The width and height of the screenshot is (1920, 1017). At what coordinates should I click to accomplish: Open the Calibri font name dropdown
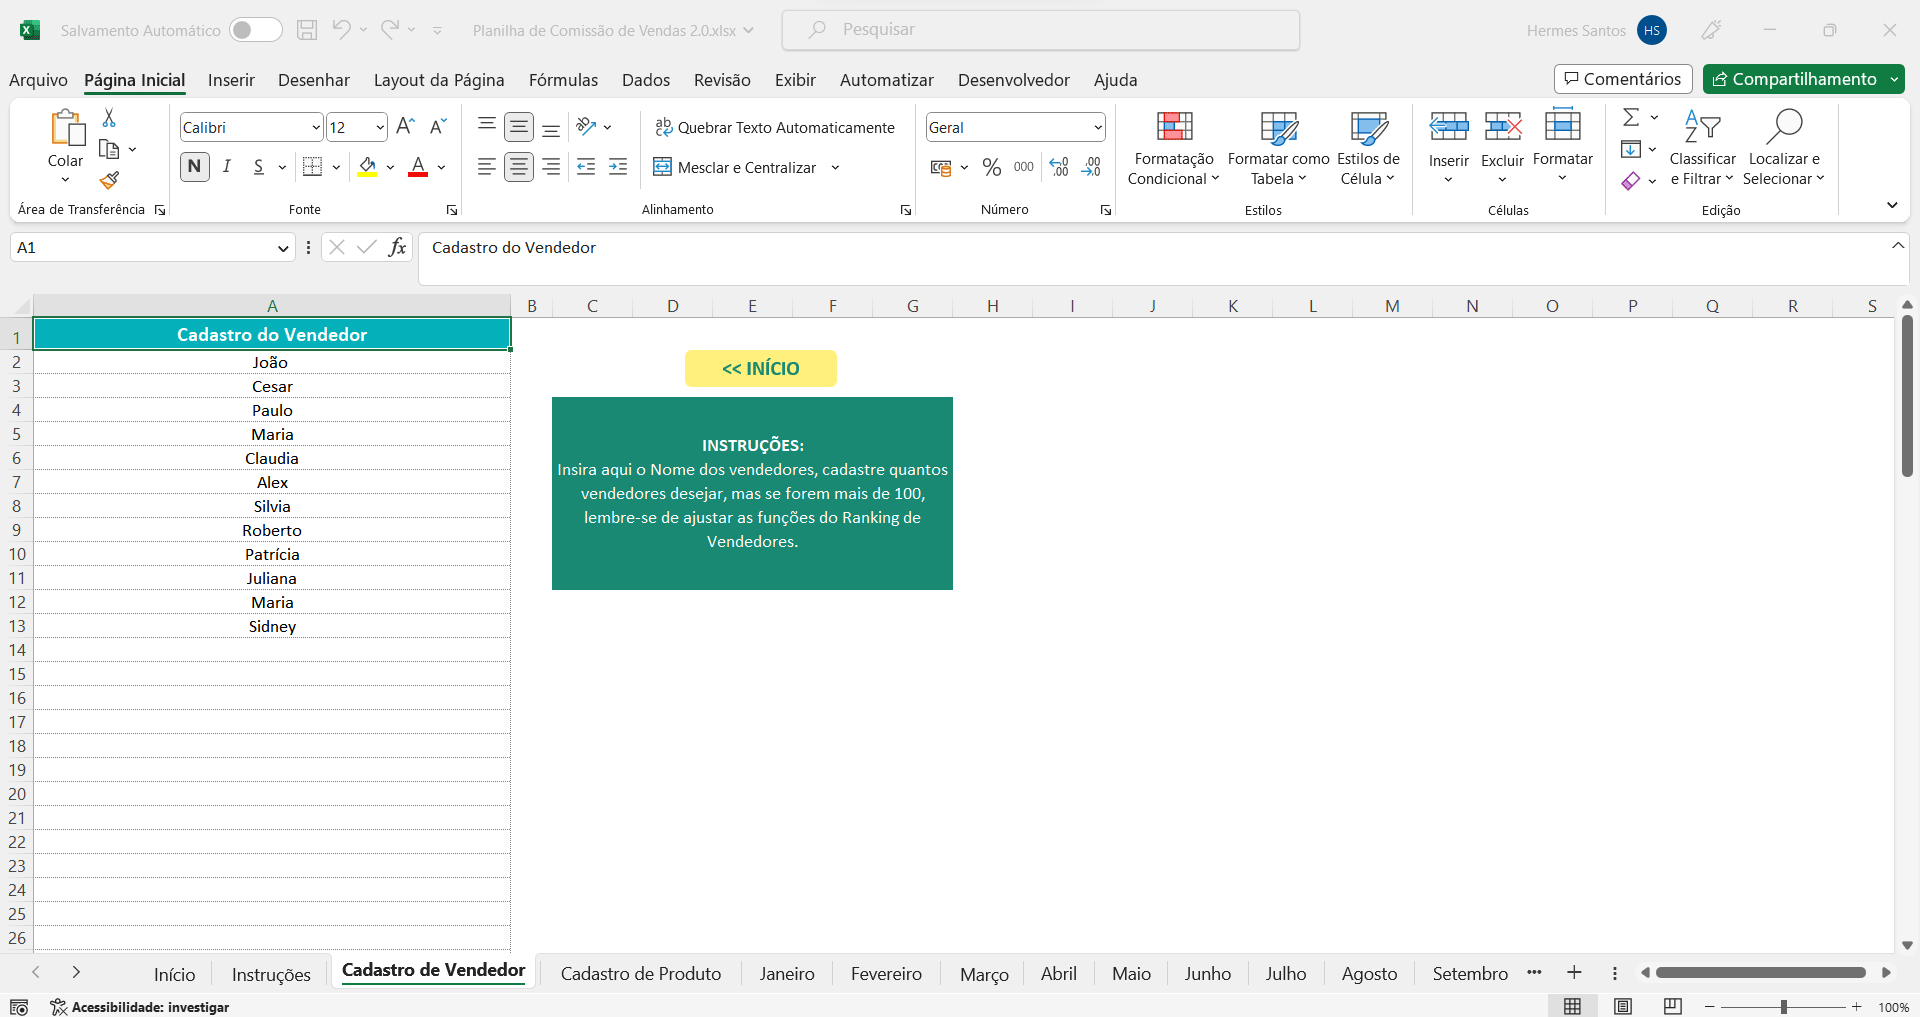coord(316,127)
